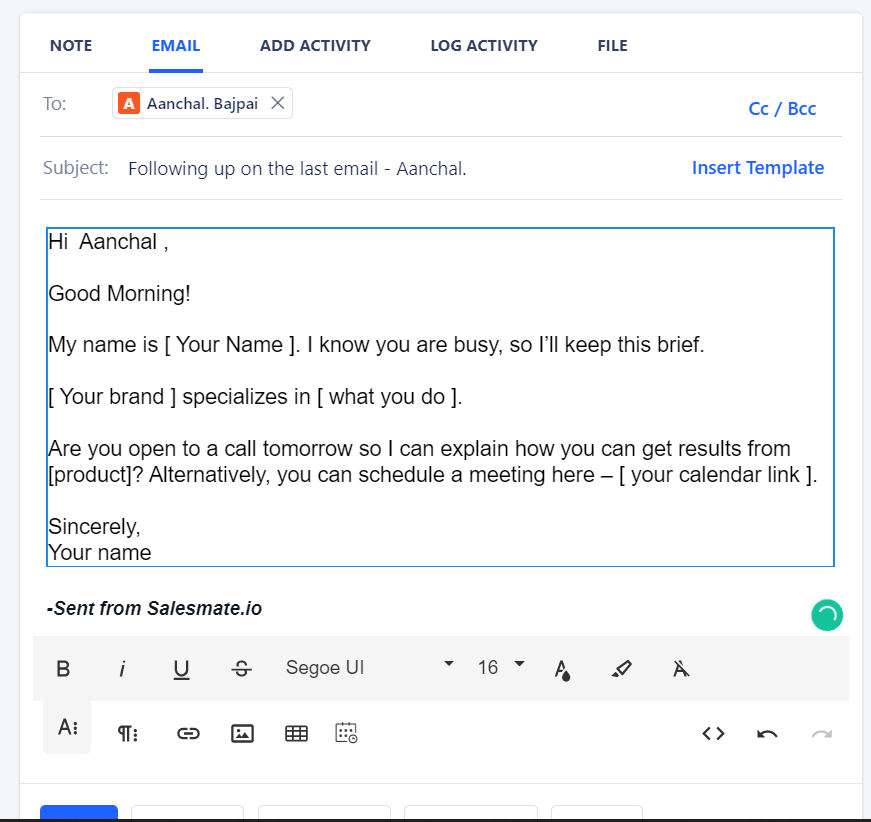Insert calendar meeting link
The height and width of the screenshot is (822, 871).
point(346,733)
